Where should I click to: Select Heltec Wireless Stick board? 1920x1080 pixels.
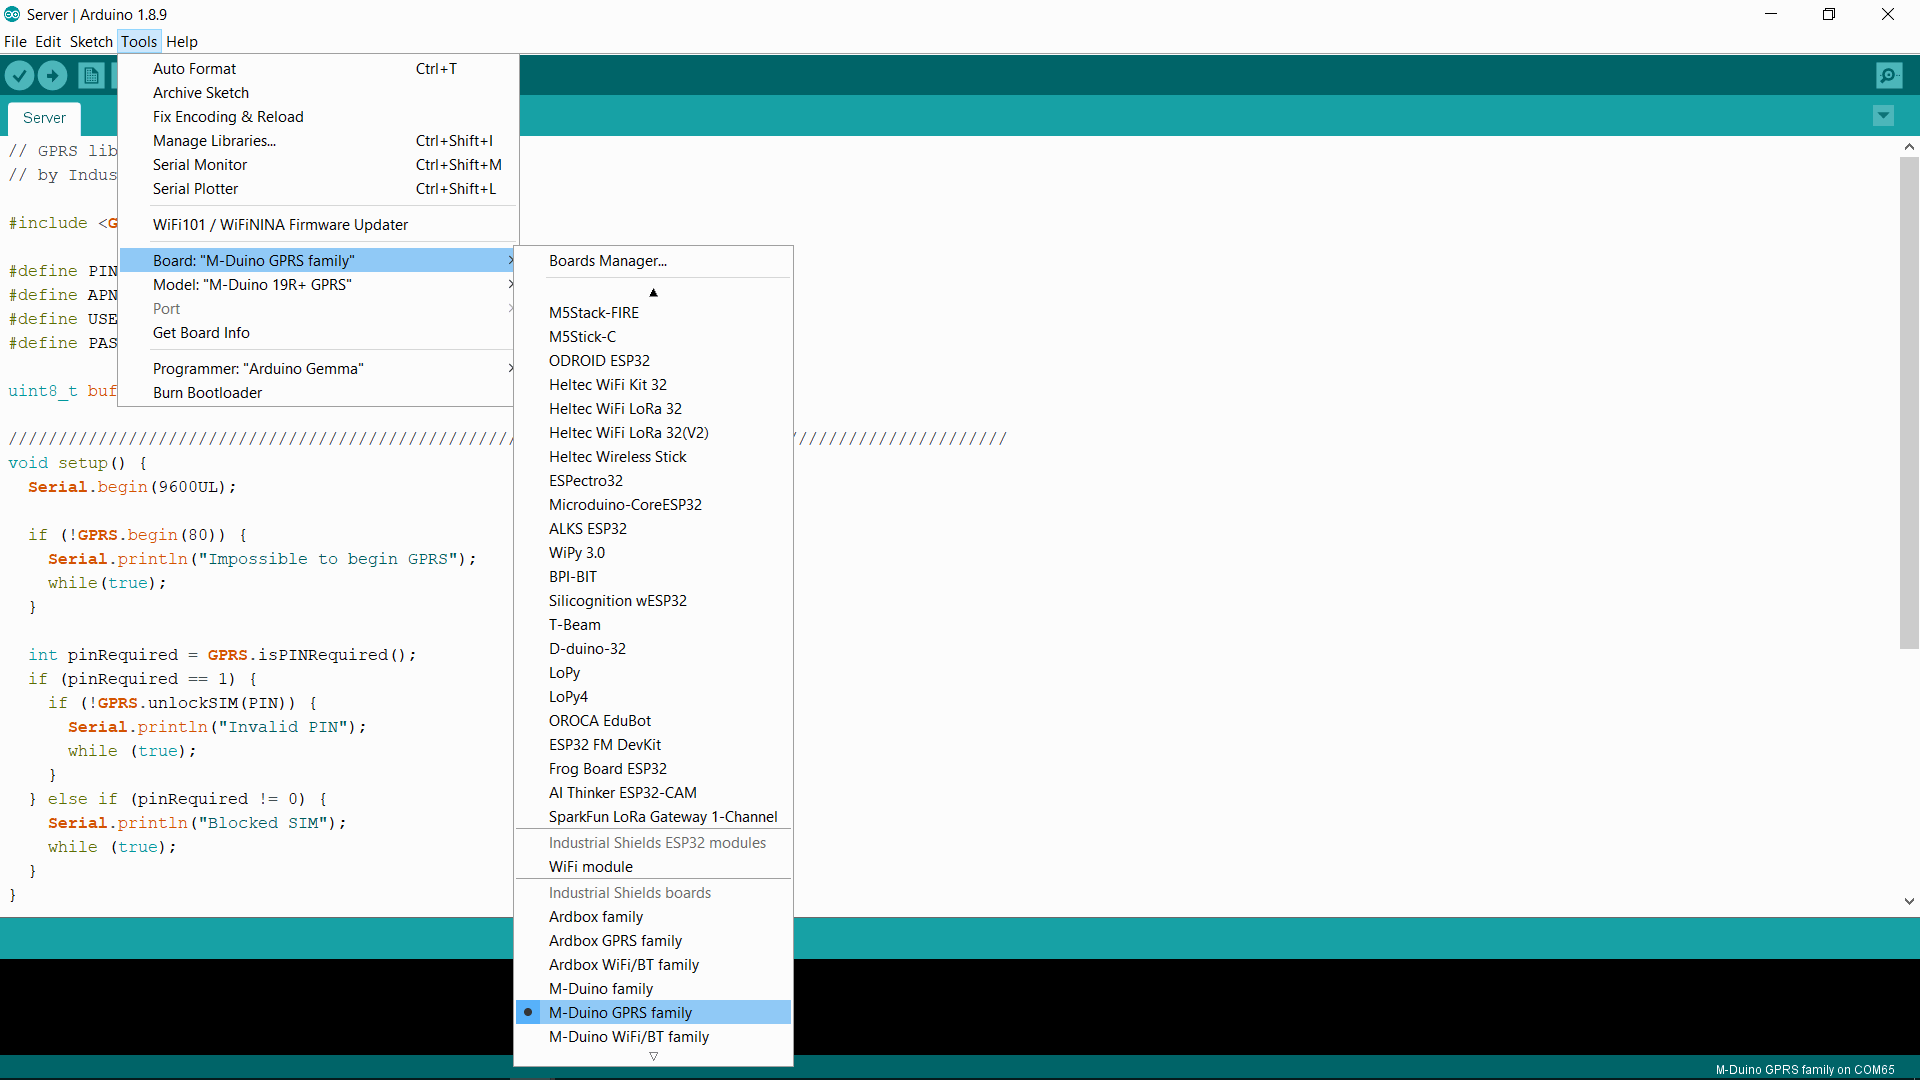(654, 456)
